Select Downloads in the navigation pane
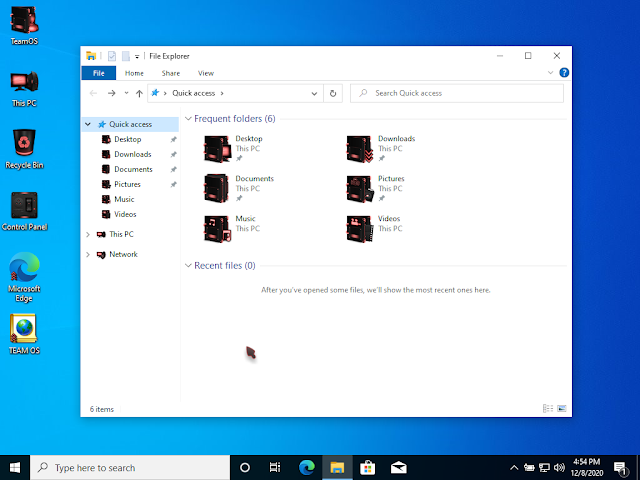Image resolution: width=640 pixels, height=480 pixels. [133, 154]
